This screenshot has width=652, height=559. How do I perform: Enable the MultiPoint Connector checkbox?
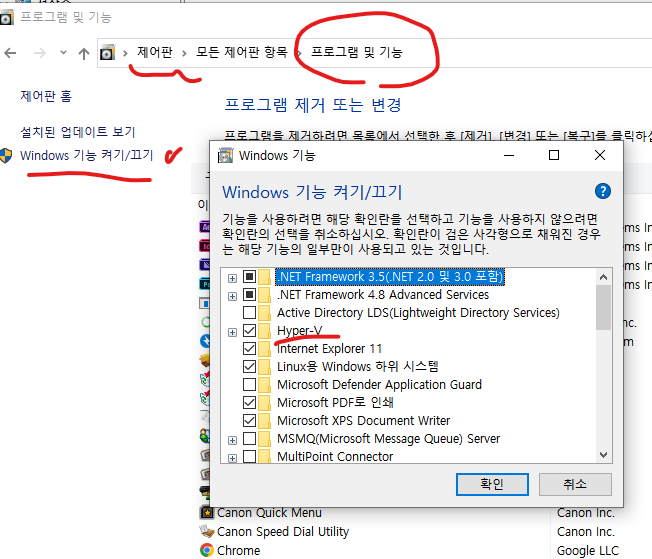(249, 456)
